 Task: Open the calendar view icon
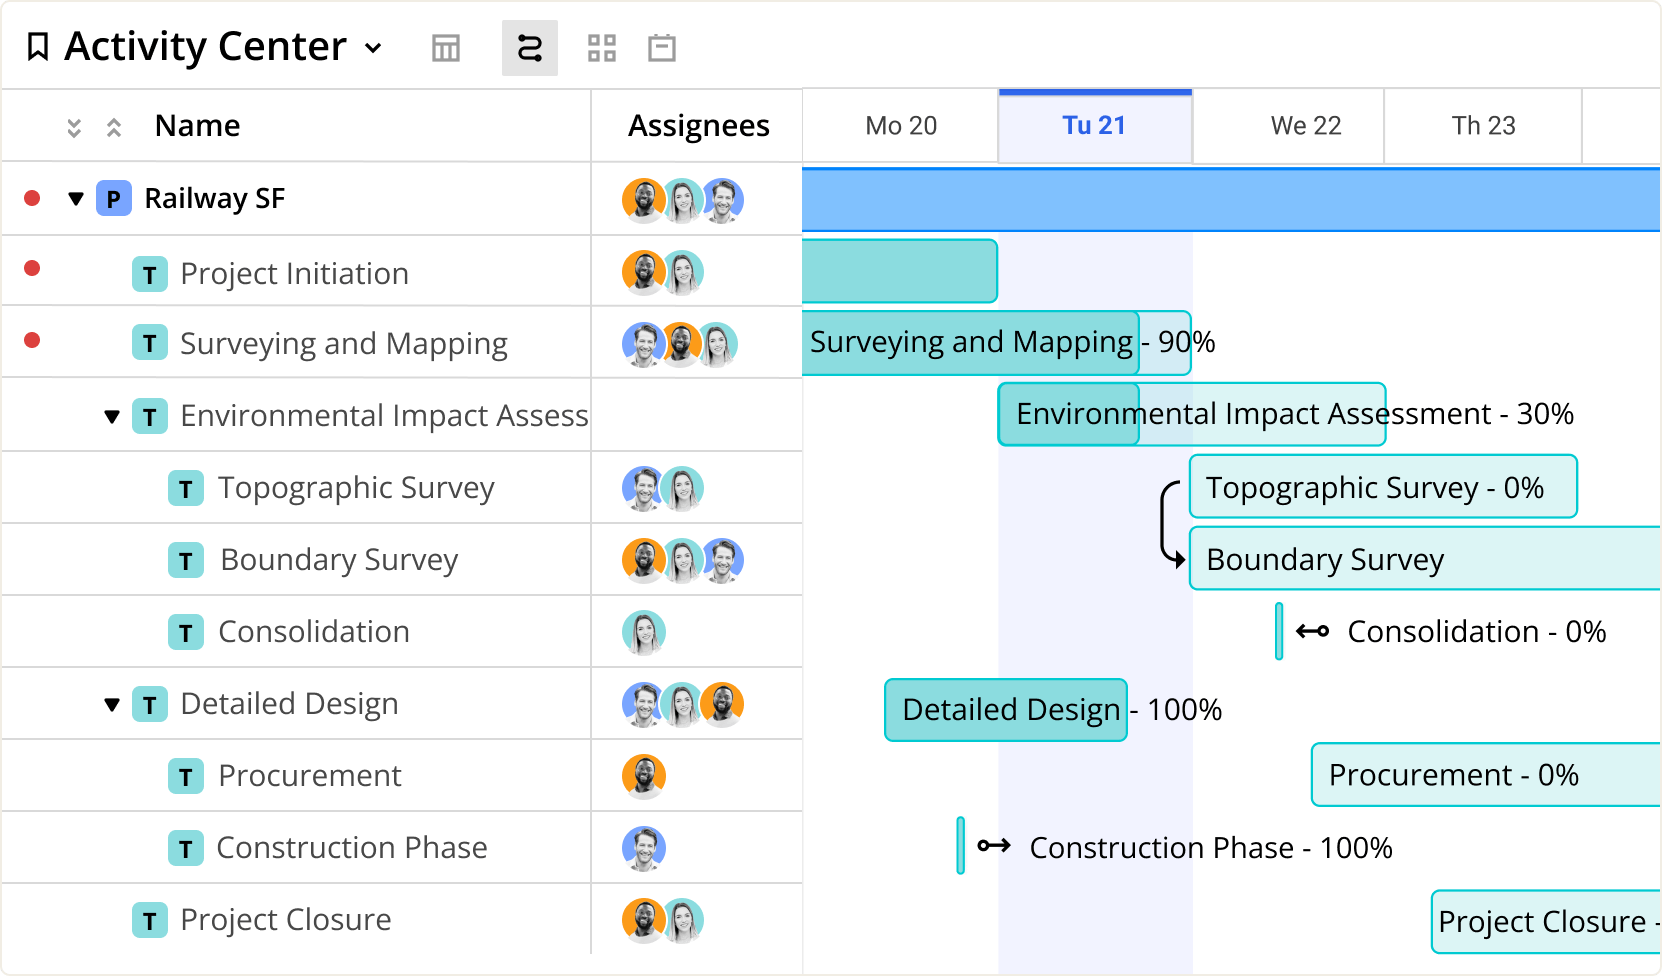661,47
